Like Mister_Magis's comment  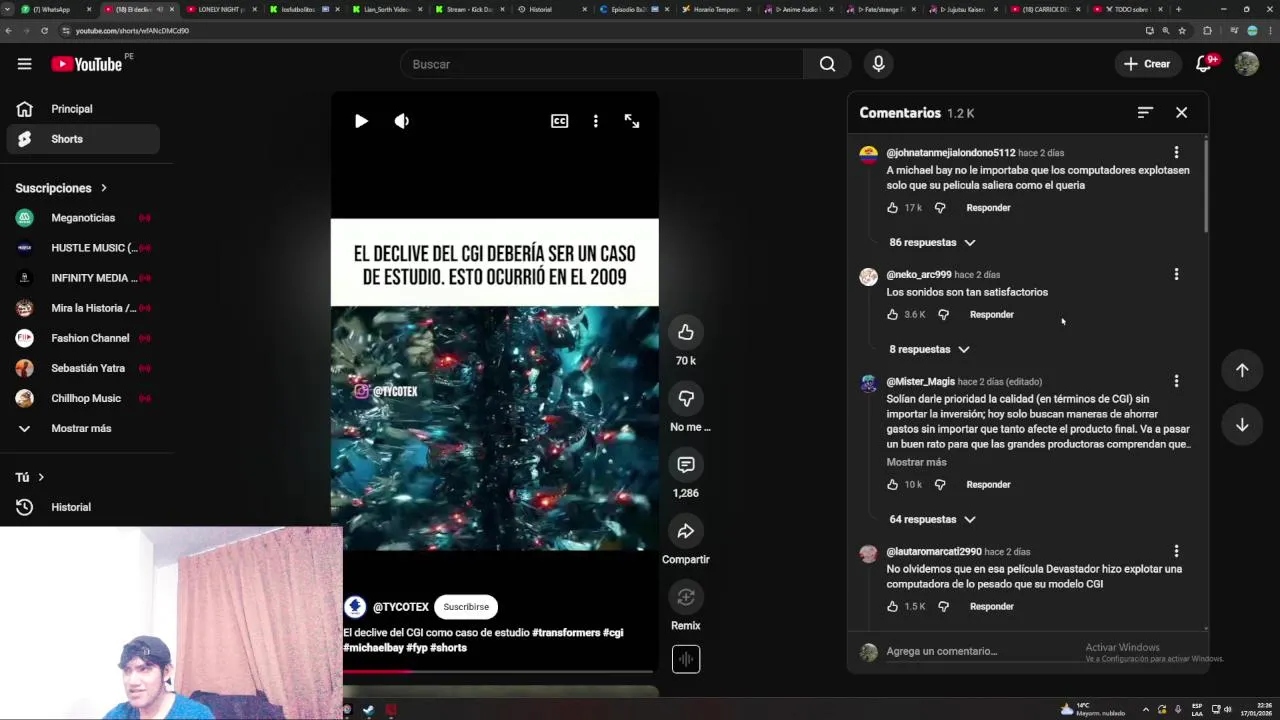892,485
